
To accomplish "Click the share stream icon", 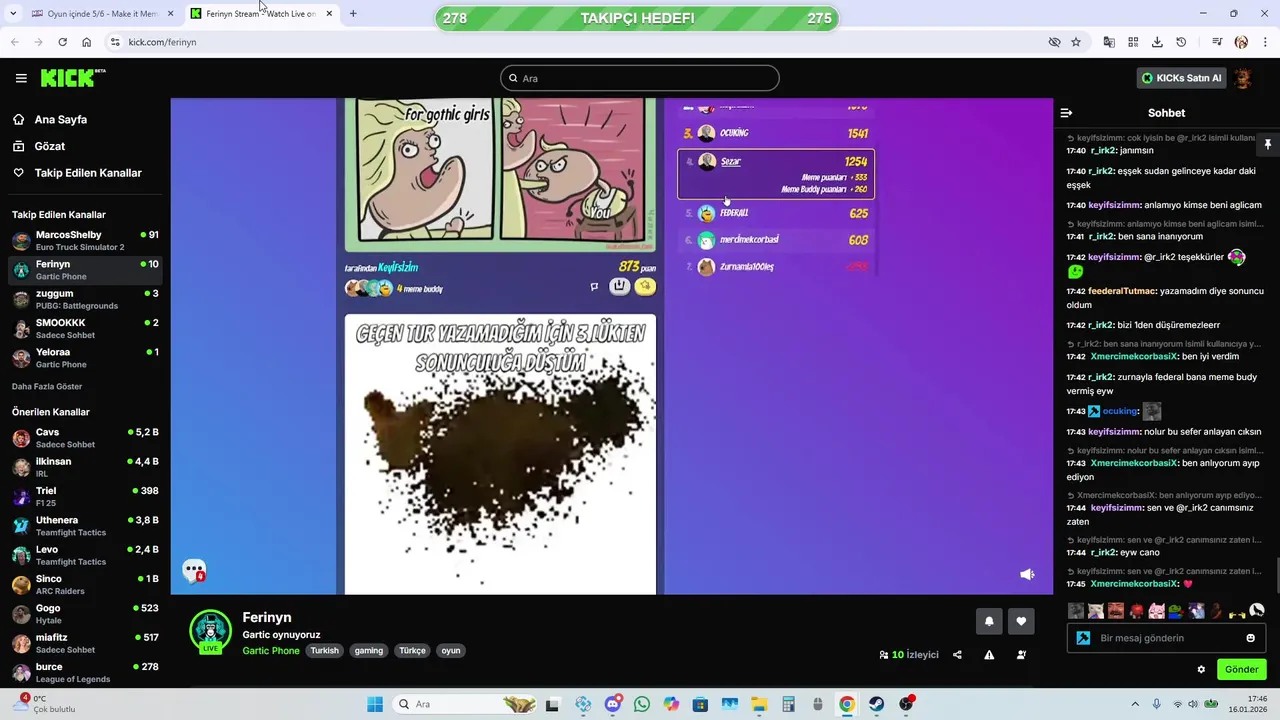I will (x=957, y=655).
